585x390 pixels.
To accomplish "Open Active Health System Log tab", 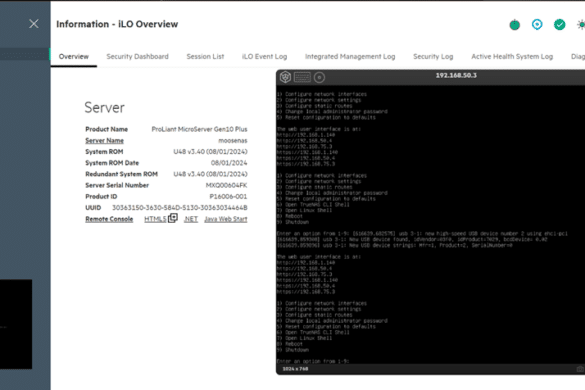I will pyautogui.click(x=512, y=56).
